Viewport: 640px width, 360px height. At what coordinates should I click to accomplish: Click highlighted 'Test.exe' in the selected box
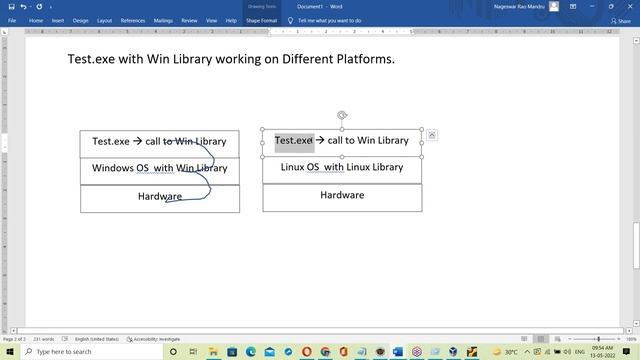(x=294, y=141)
